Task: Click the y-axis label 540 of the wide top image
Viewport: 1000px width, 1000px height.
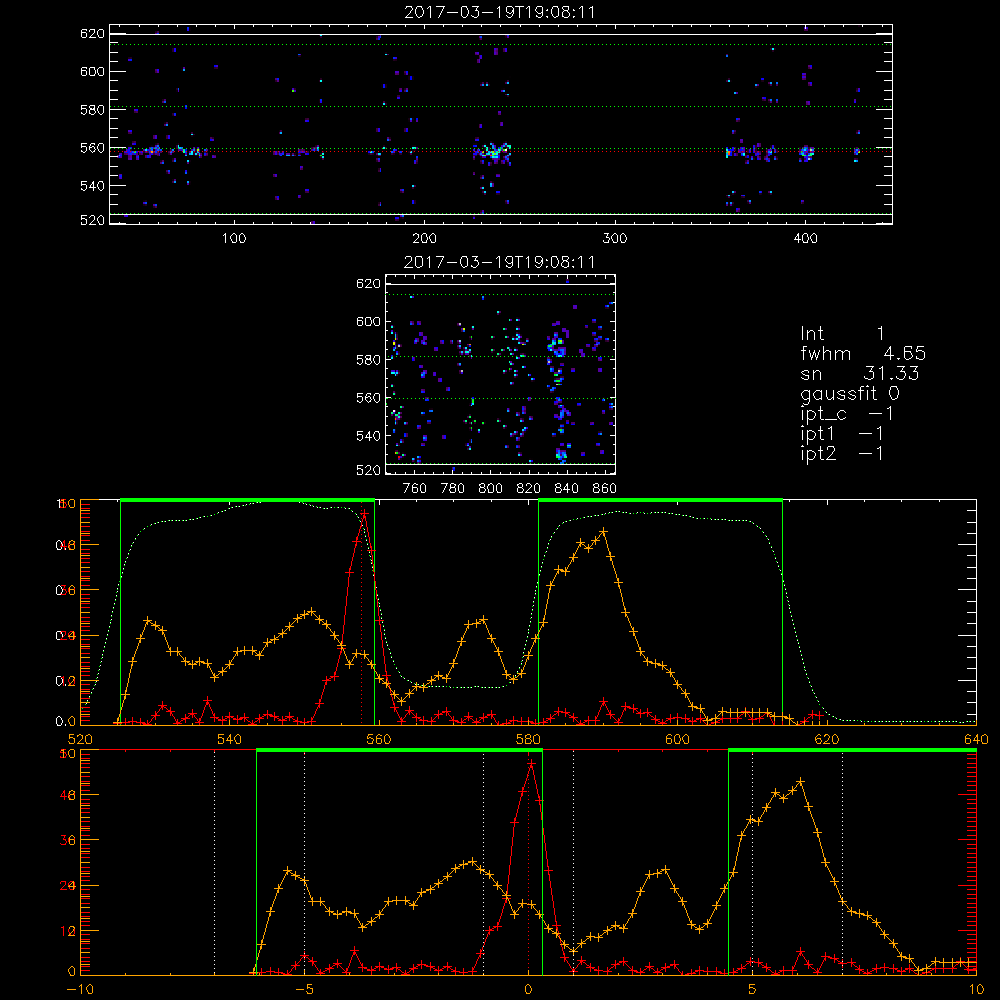Action: [x=92, y=186]
